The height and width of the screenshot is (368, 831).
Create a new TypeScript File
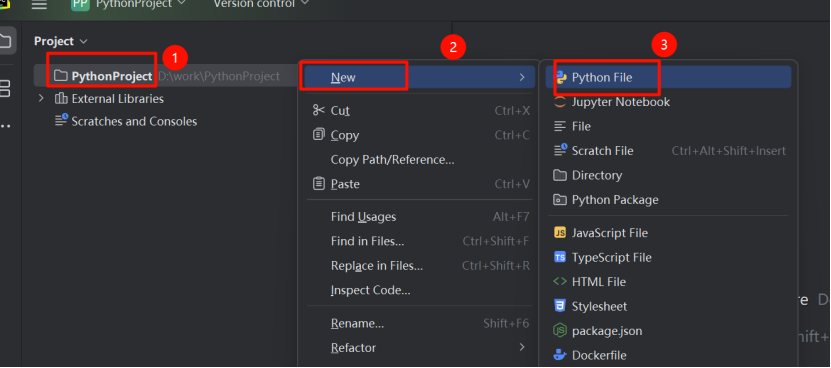pos(668,257)
